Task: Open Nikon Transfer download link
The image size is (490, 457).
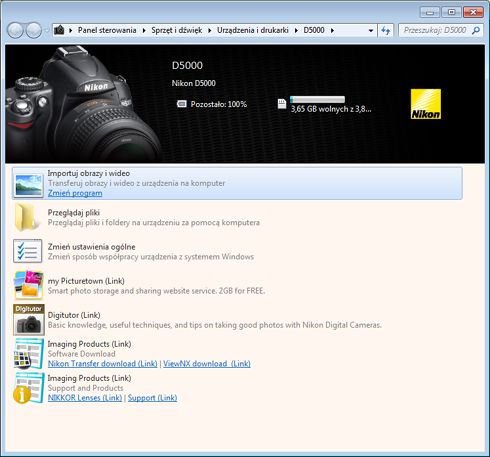Action: (102, 364)
